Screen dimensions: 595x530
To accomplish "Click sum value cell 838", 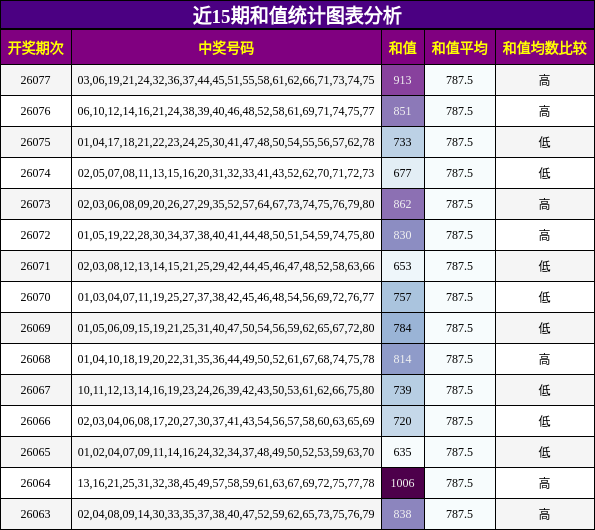I will (x=403, y=514).
